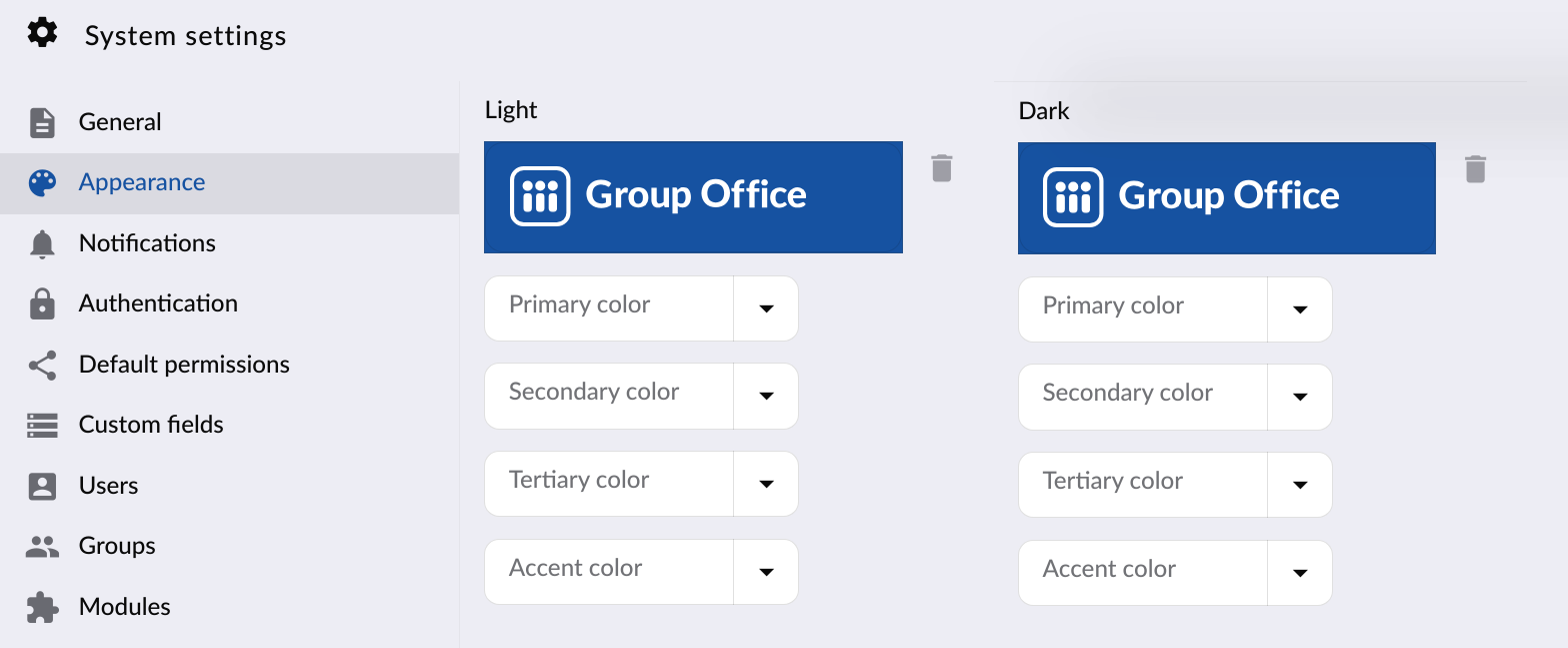Screen dimensions: 1568x648
Task: Click the Dark Primary color field
Action: coord(1143,310)
